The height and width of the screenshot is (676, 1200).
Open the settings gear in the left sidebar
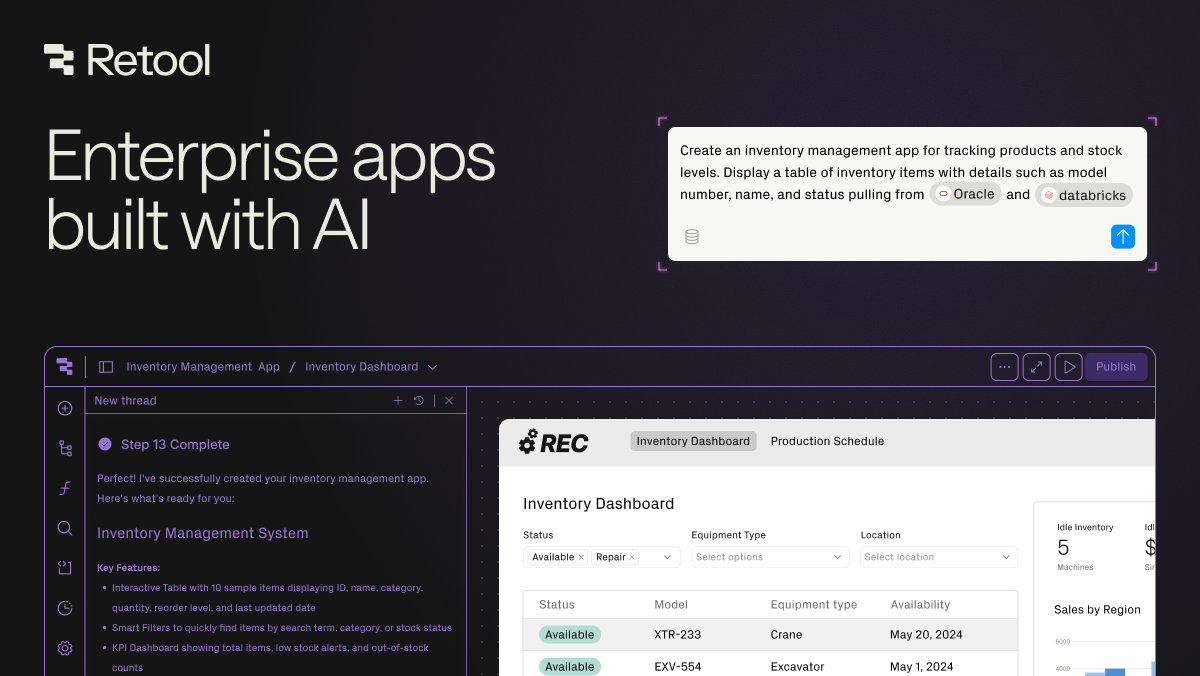click(65, 648)
